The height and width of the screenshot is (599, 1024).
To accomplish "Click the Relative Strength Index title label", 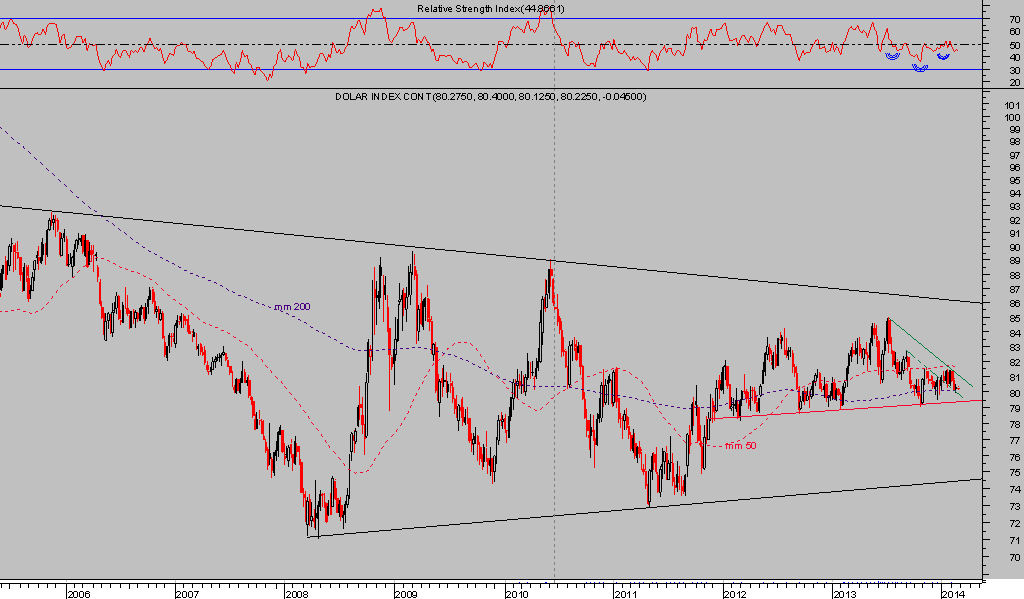I will pos(491,9).
